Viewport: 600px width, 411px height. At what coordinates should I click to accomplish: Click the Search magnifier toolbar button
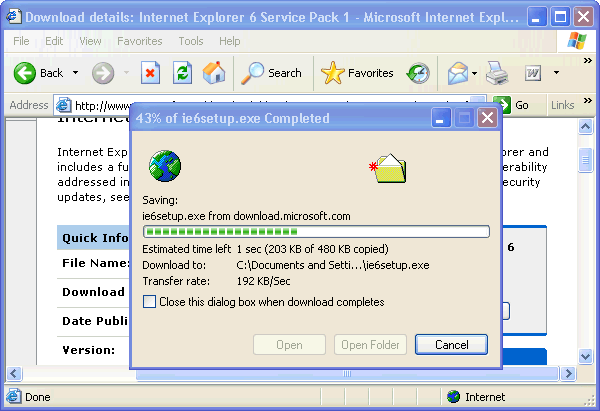271,73
